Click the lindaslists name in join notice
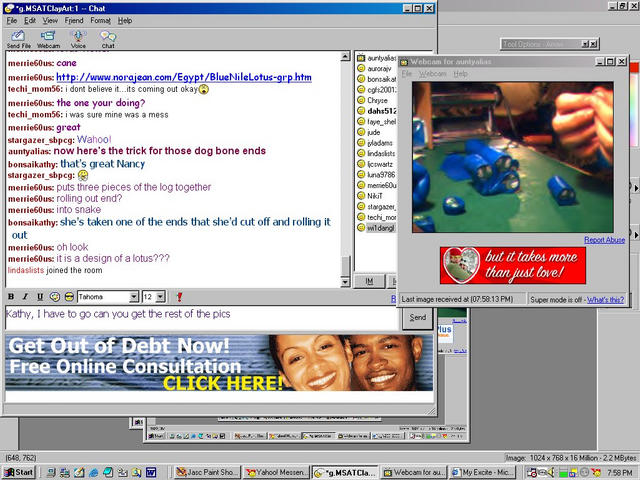The height and width of the screenshot is (480, 640). [x=26, y=270]
